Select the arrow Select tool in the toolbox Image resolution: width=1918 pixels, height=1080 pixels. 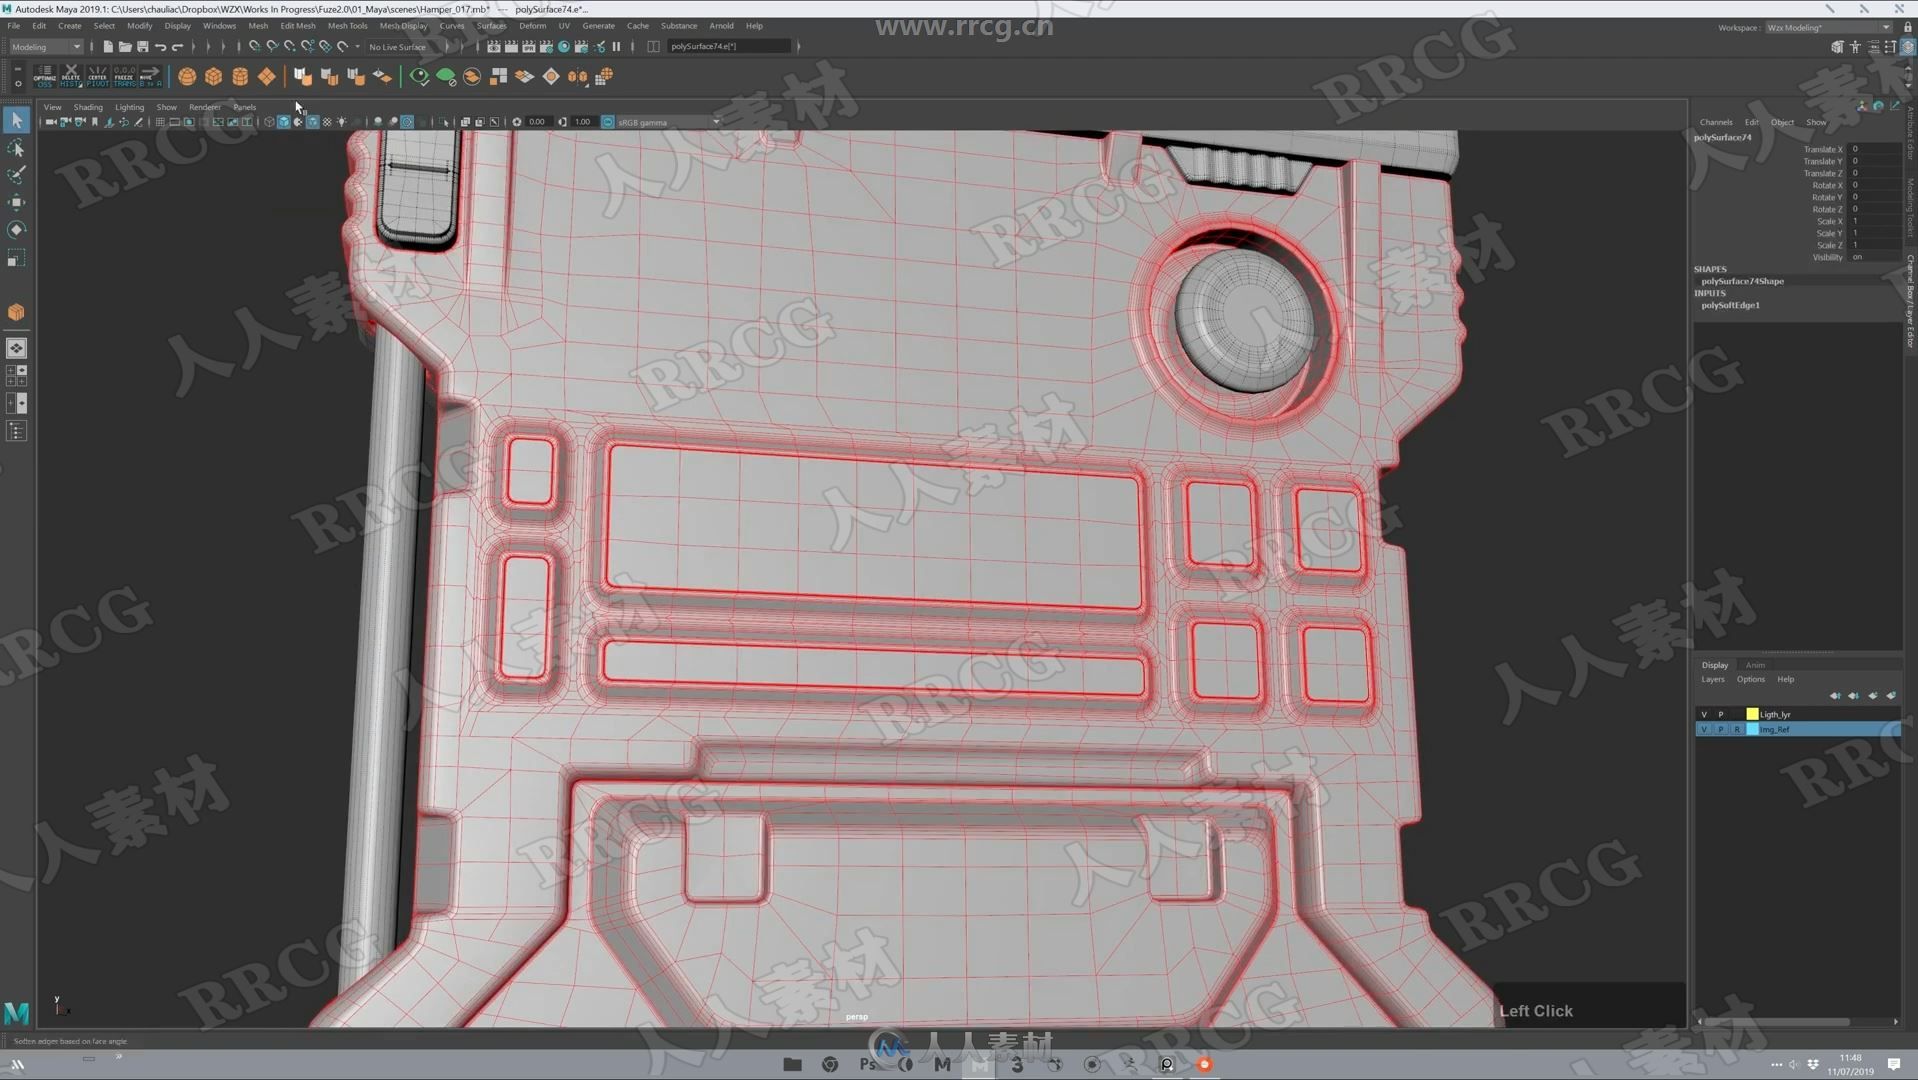coord(16,121)
